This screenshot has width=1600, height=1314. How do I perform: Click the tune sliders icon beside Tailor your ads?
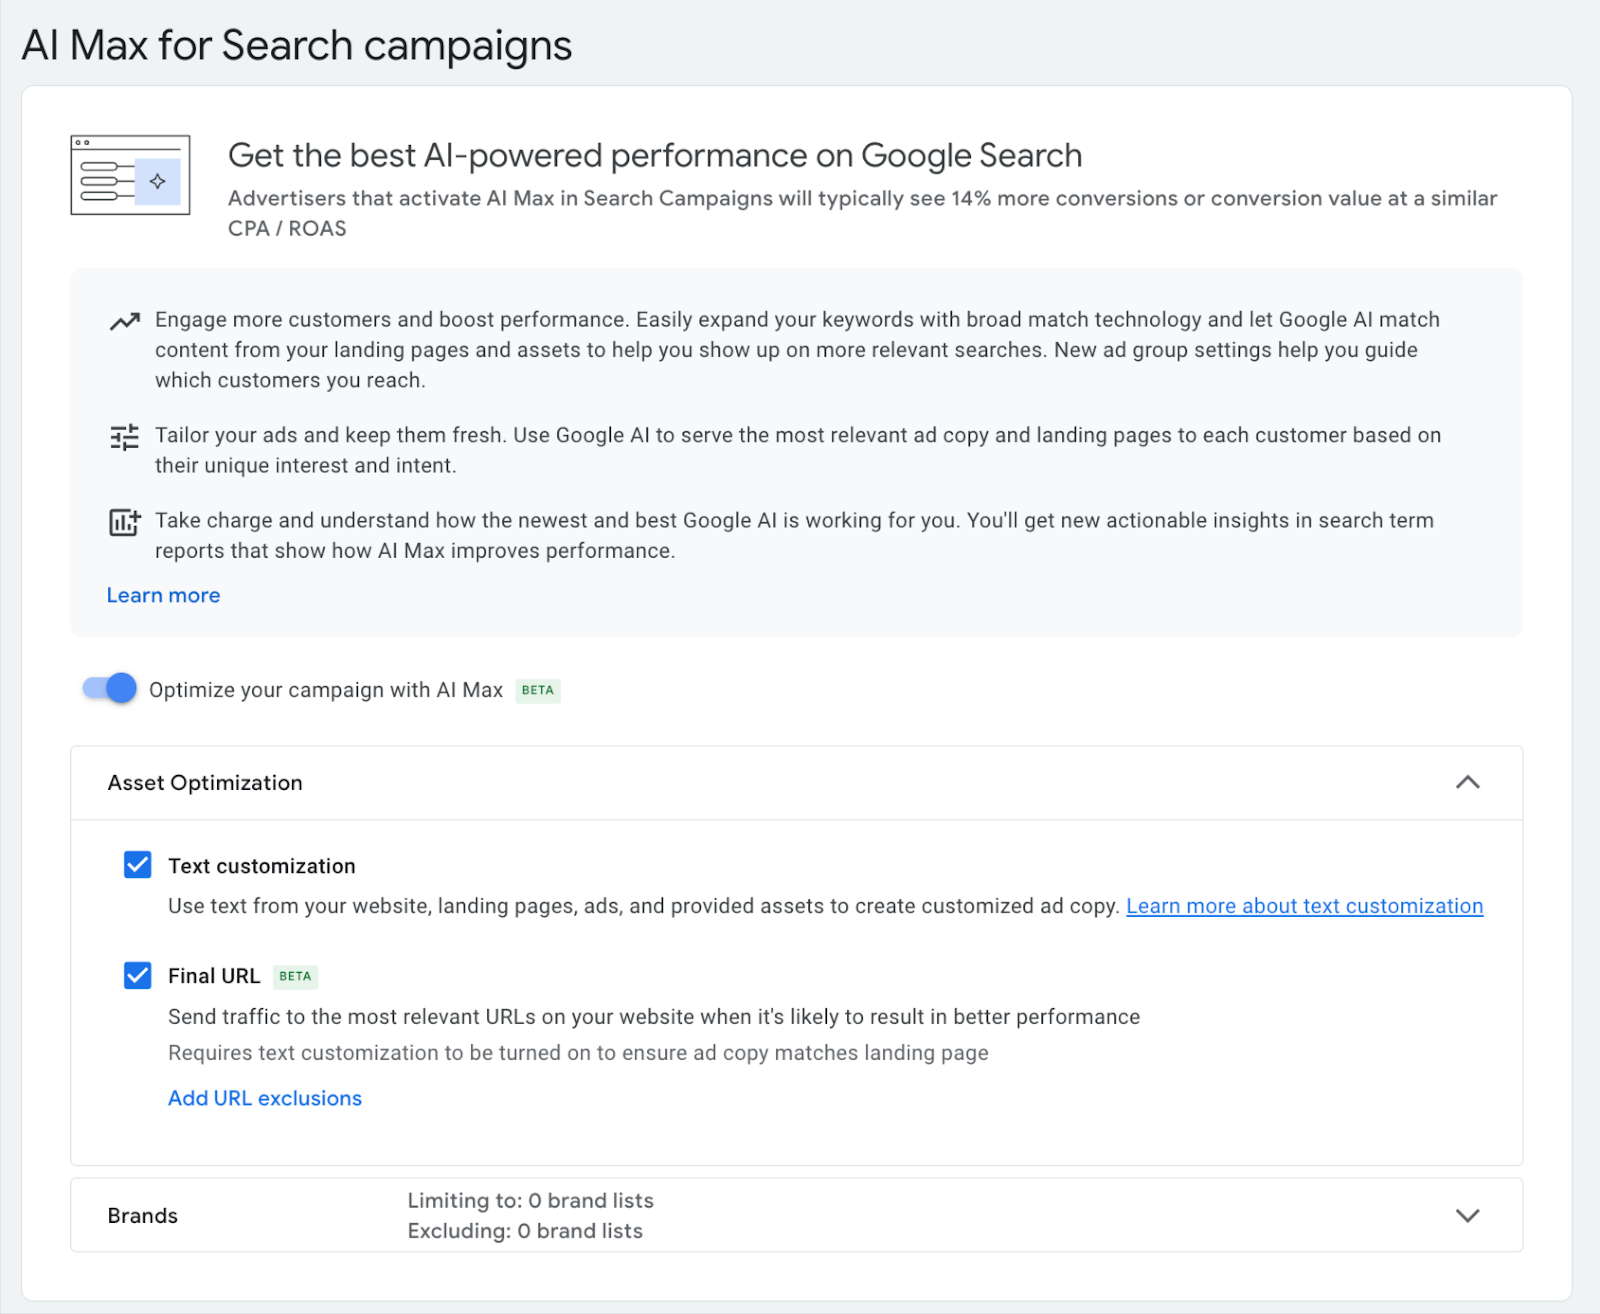pos(125,437)
